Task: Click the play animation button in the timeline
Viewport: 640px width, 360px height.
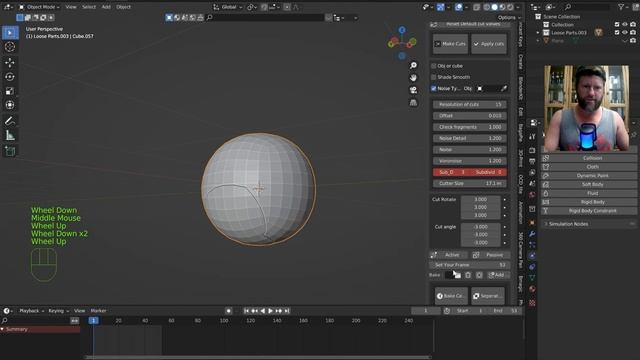Action: tap(270, 311)
